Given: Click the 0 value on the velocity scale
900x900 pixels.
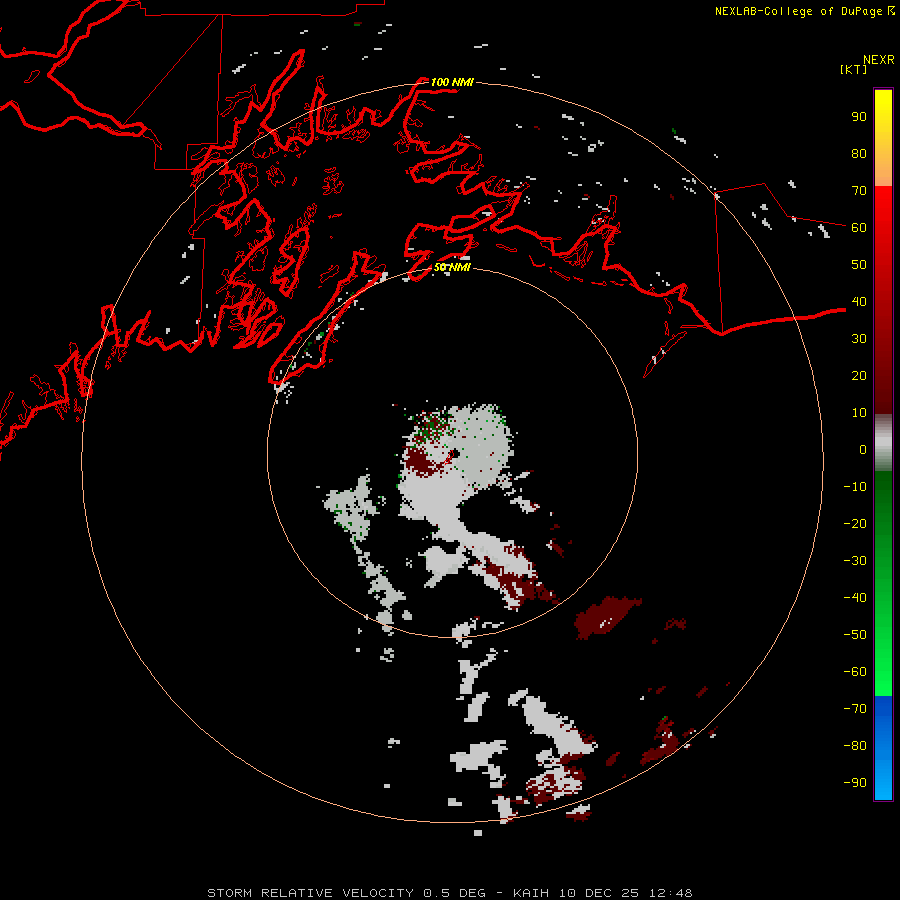Looking at the screenshot, I should coord(863,449).
